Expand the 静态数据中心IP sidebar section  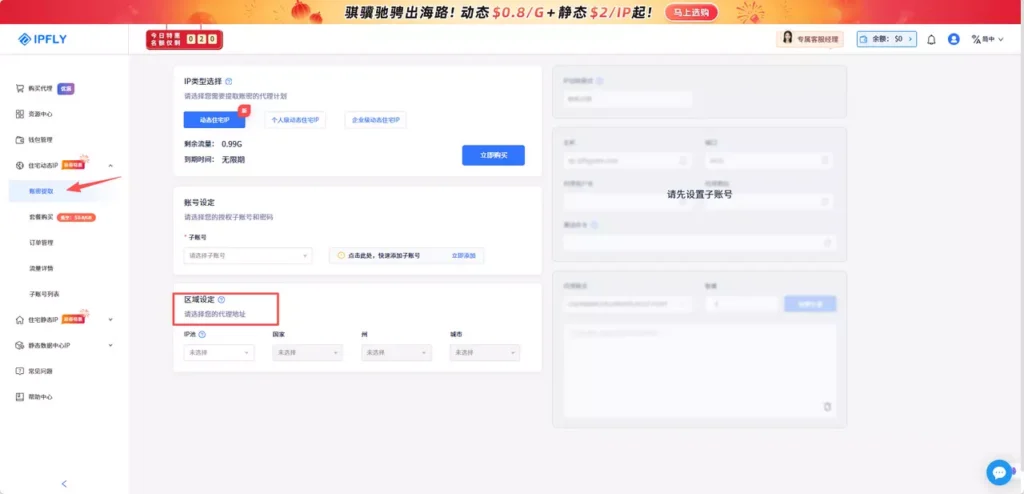[x=110, y=345]
